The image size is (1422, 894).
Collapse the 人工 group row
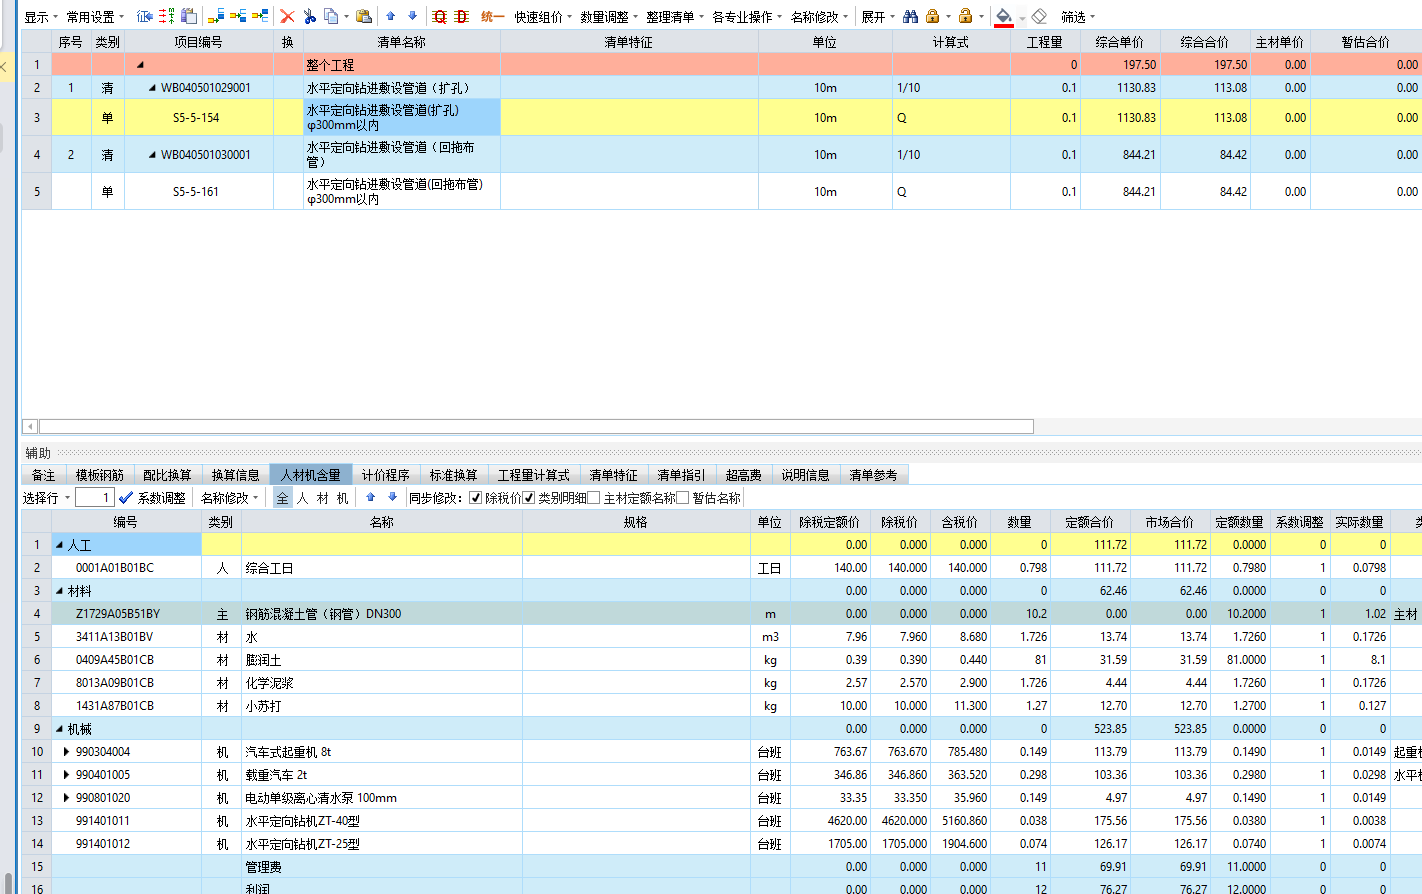pos(59,545)
